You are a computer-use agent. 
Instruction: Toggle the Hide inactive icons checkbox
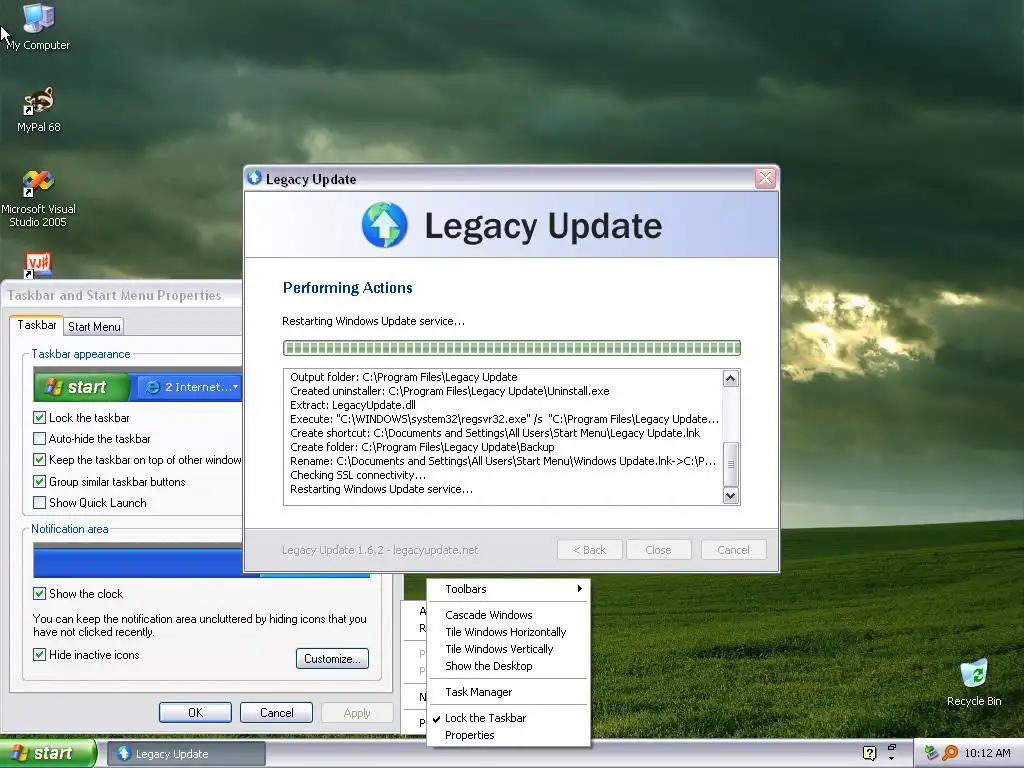[39, 654]
